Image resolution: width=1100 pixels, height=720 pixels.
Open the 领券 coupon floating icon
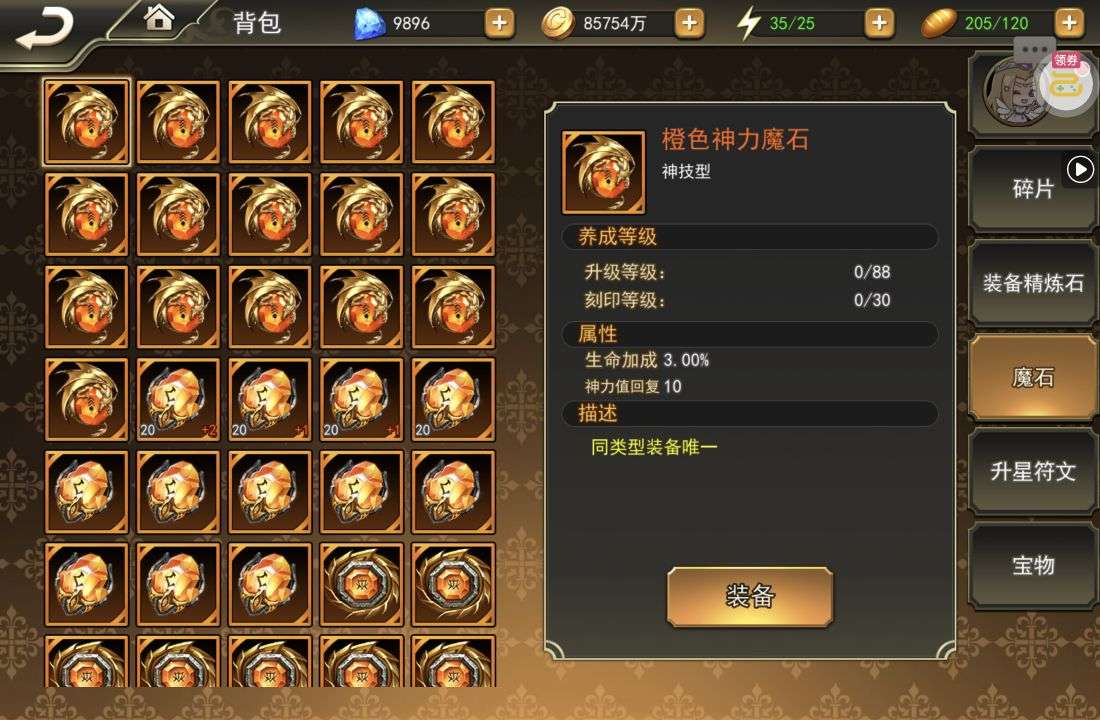[x=1068, y=81]
